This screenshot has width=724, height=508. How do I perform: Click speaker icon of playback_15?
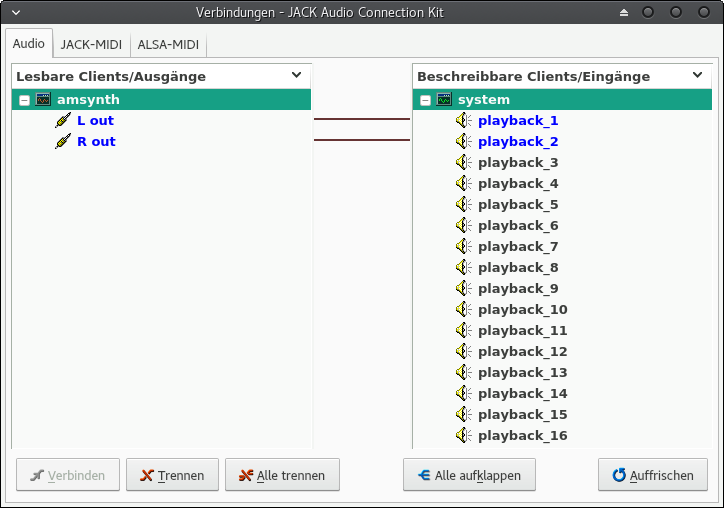tap(464, 414)
